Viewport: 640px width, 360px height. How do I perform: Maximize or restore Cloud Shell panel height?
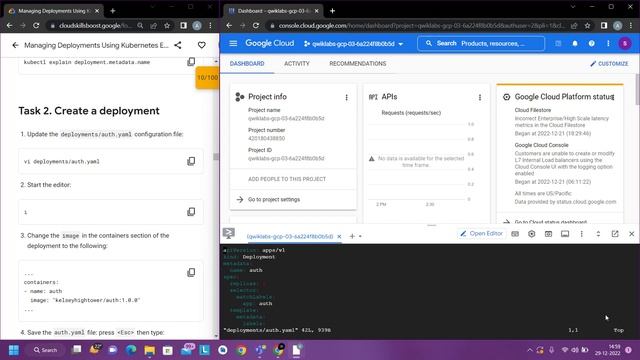point(598,234)
